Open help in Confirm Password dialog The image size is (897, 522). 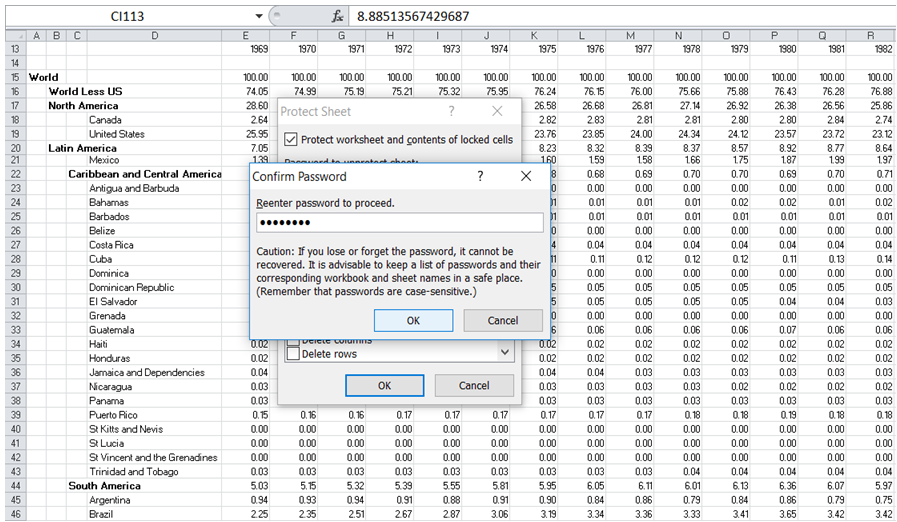[x=480, y=176]
